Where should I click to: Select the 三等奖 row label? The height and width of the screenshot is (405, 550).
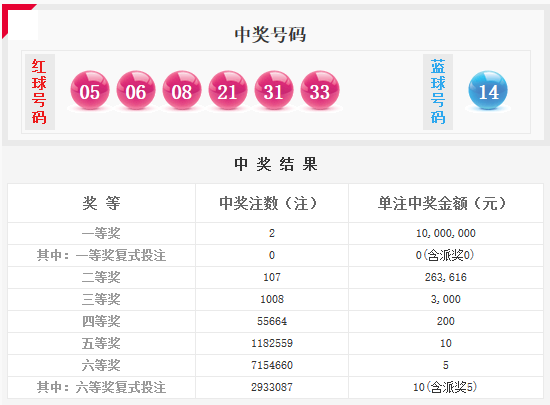pyautogui.click(x=101, y=299)
